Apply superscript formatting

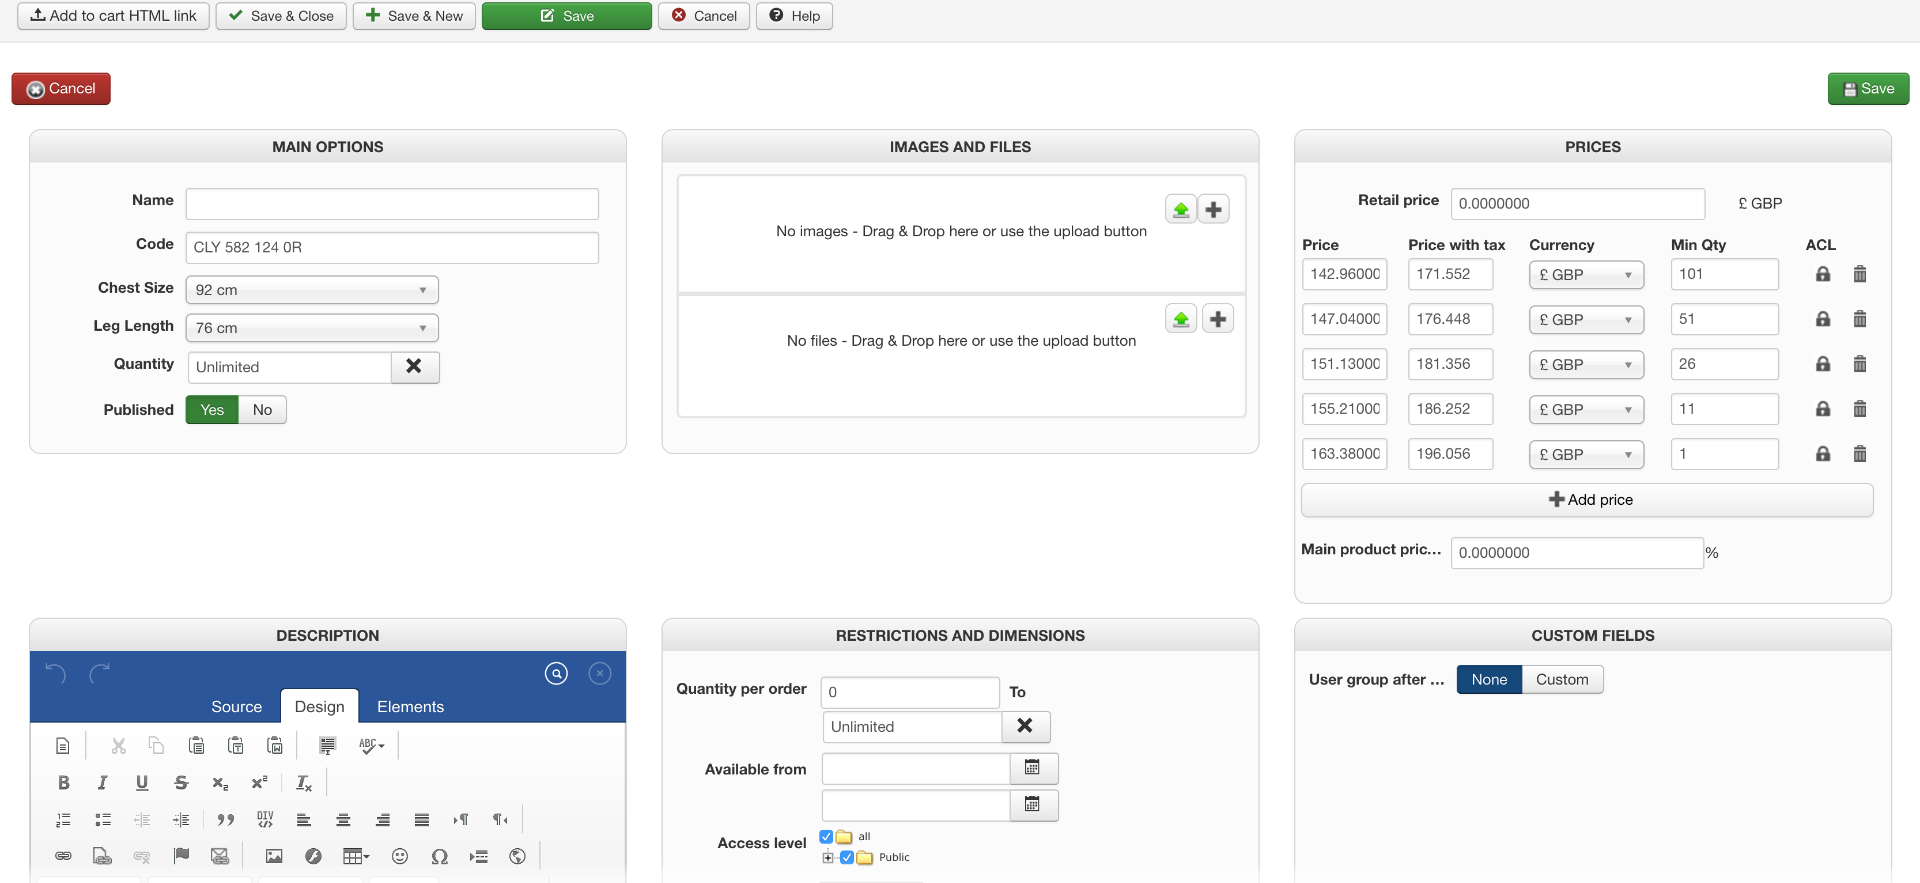(259, 783)
